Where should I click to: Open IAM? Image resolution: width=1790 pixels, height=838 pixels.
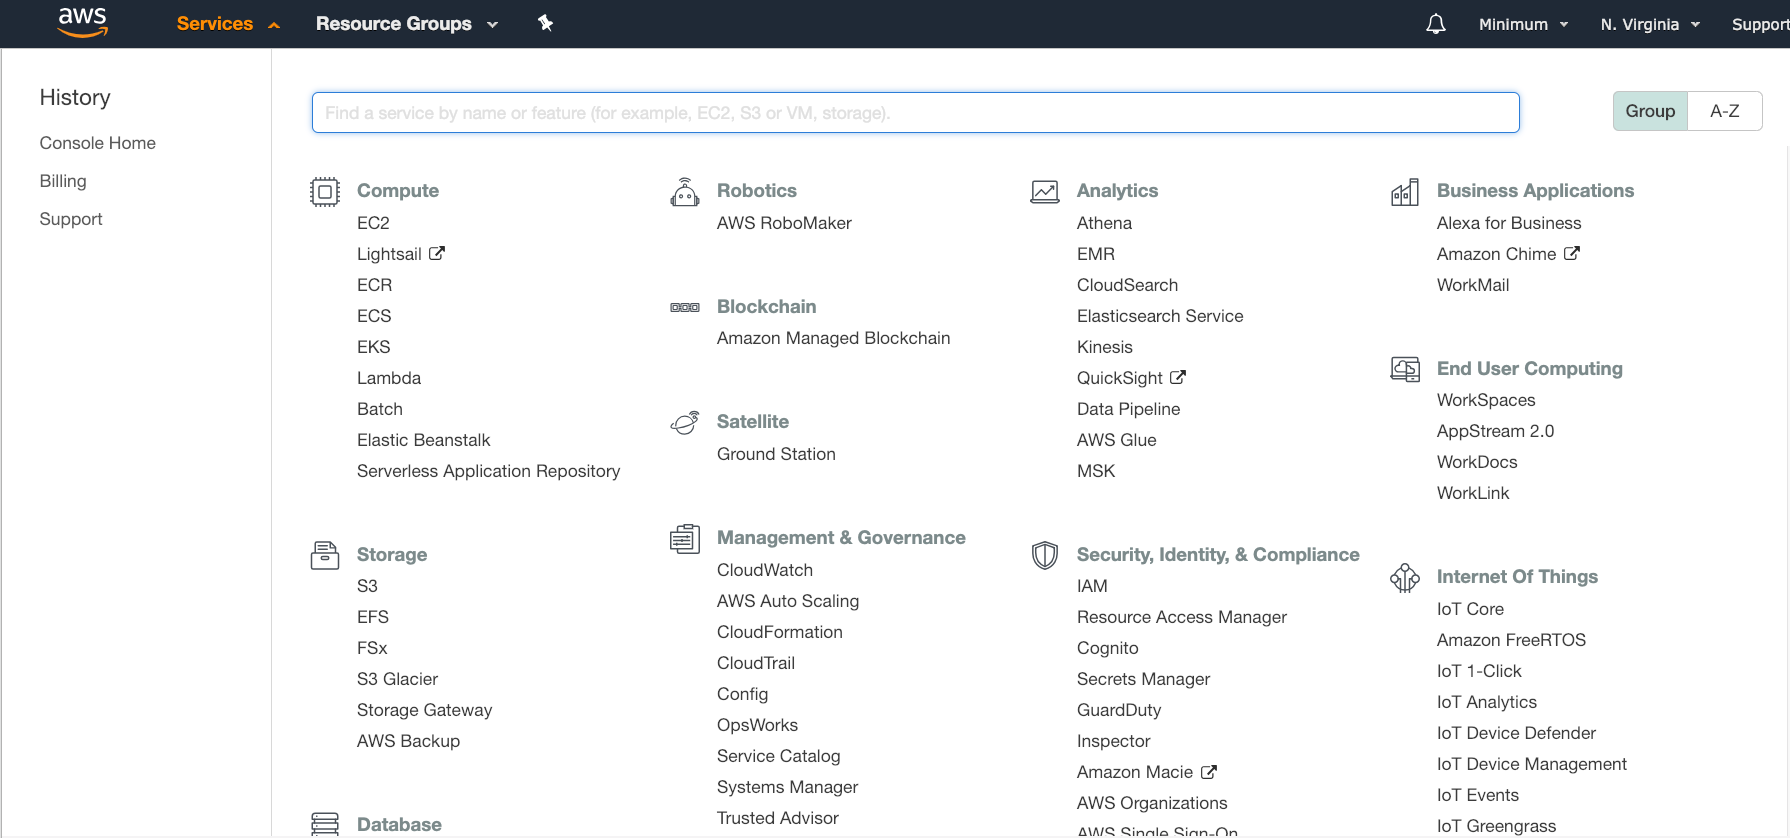pos(1092,586)
